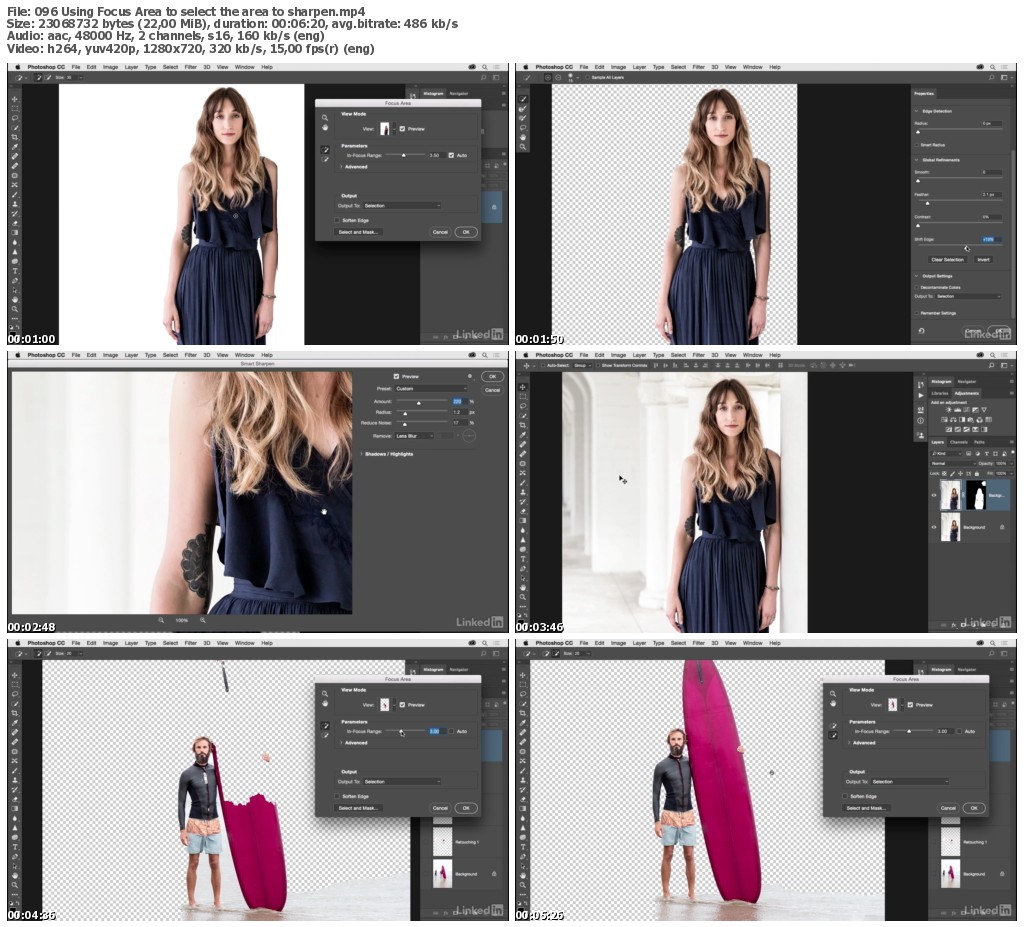Switch to Libraries tab in 00:03:46 frame
The height and width of the screenshot is (927, 1024).
coord(940,393)
